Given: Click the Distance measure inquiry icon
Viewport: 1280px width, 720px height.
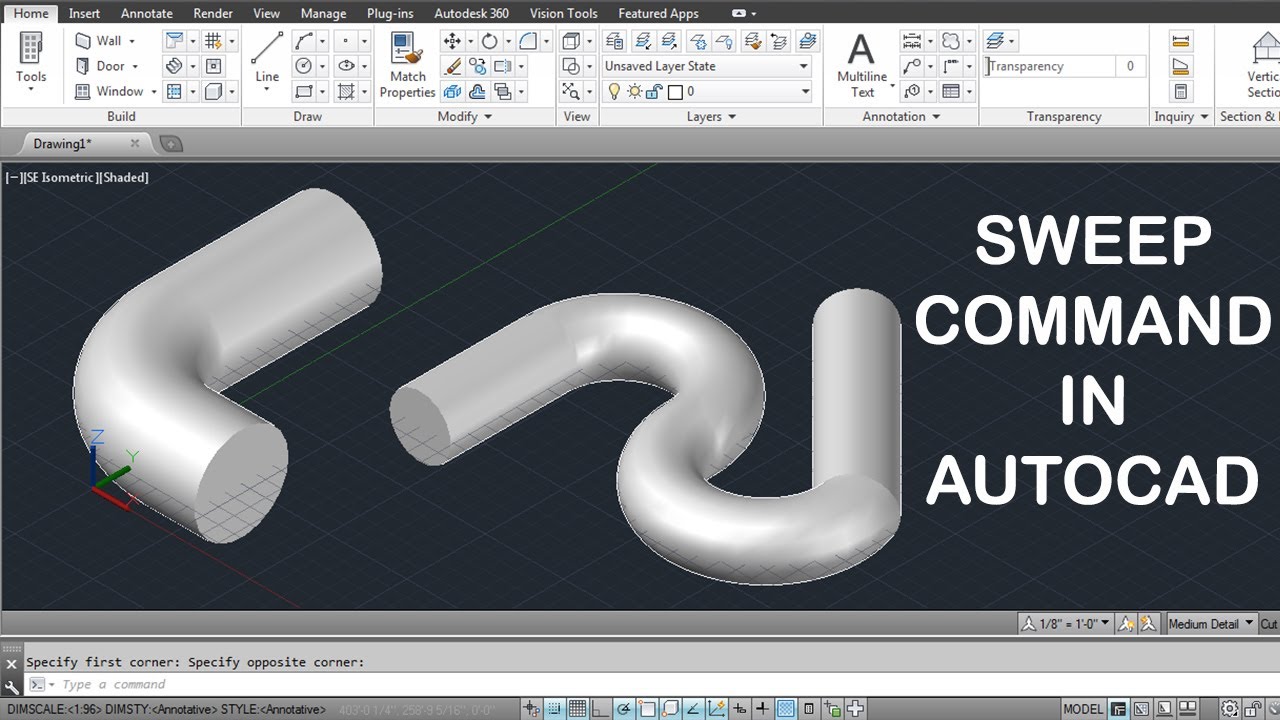Looking at the screenshot, I should [x=1181, y=41].
